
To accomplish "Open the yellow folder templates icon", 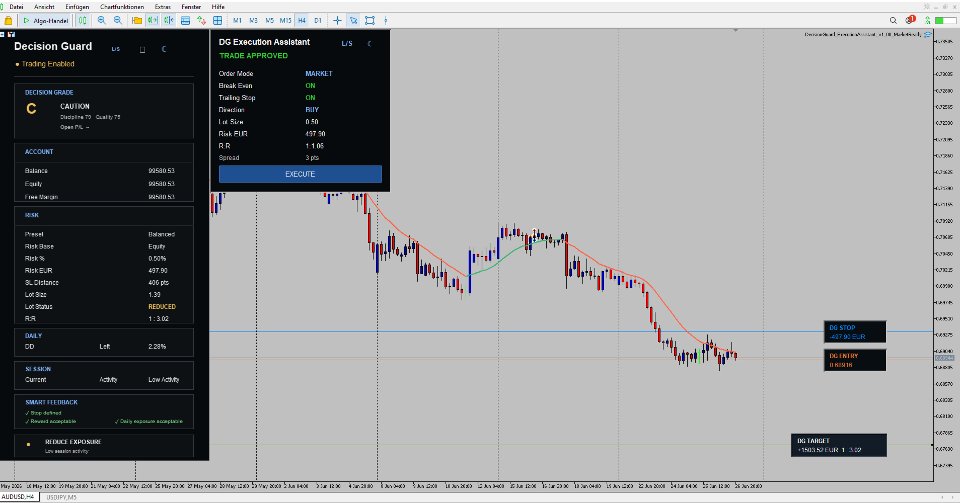I will point(137,20).
